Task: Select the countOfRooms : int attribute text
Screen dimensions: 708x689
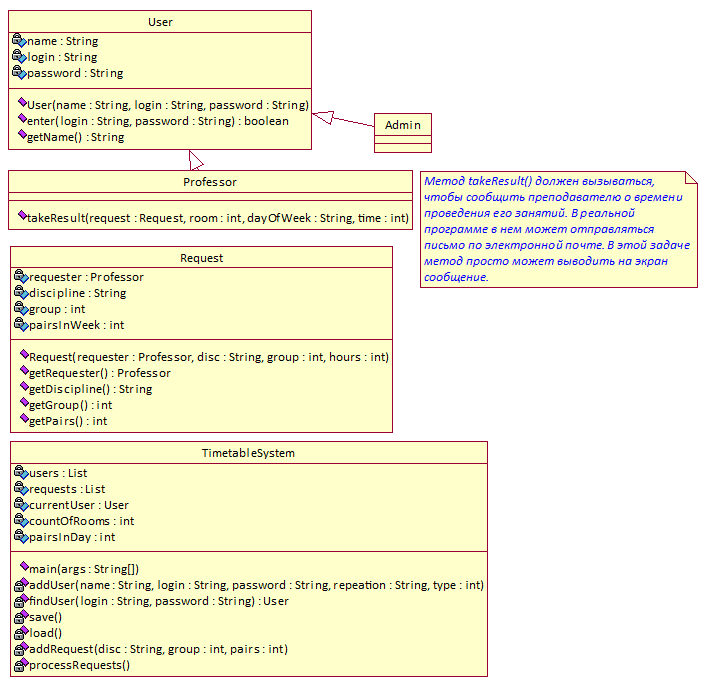Action: tap(82, 521)
